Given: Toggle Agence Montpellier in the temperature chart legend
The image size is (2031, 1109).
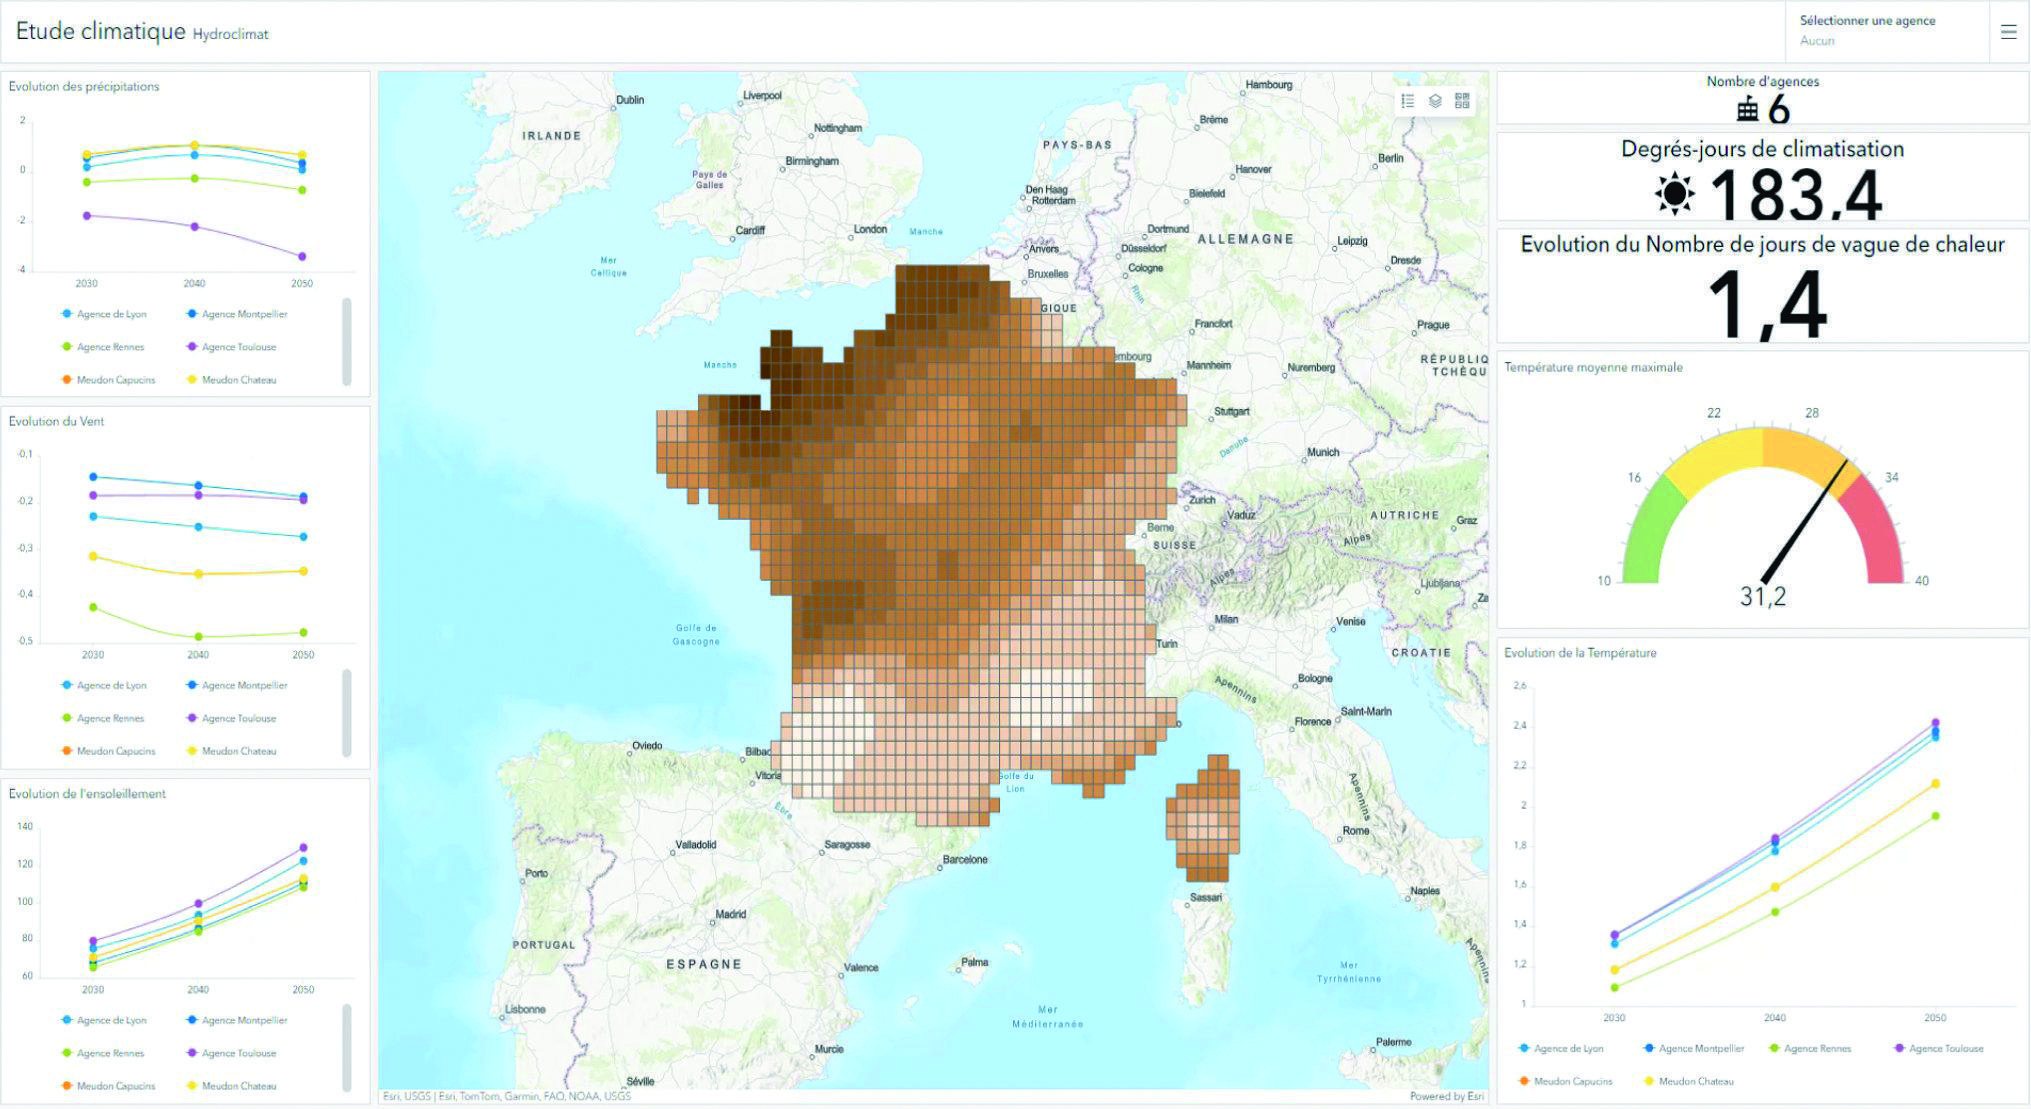Looking at the screenshot, I should click(1694, 1048).
